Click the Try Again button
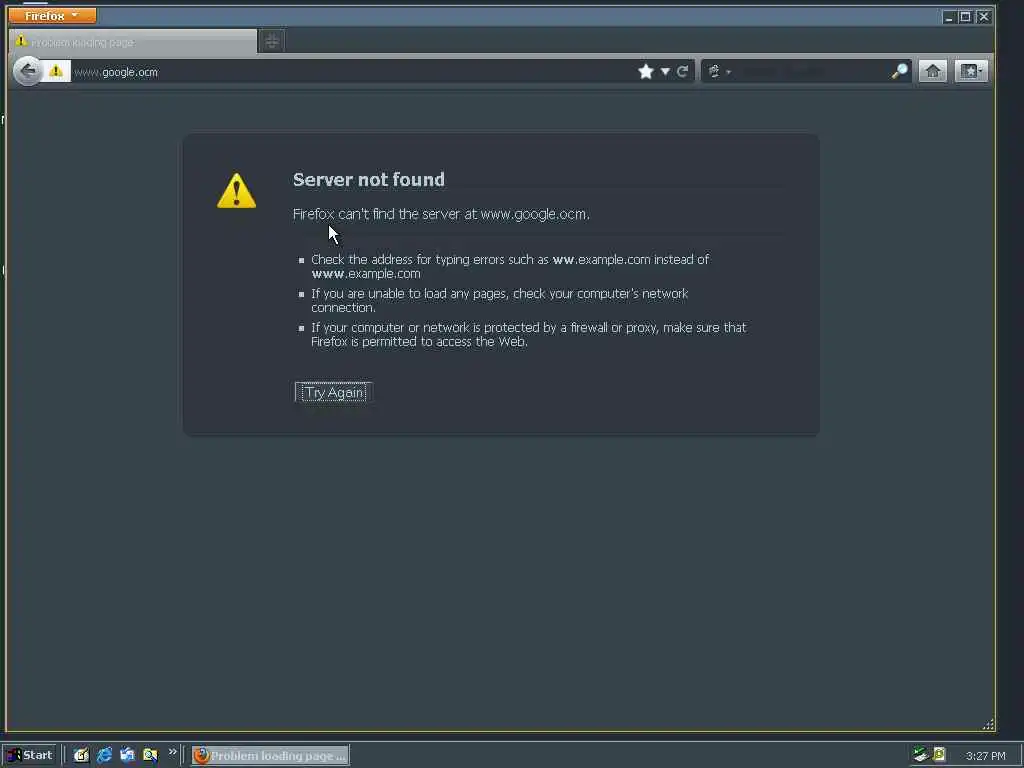The width and height of the screenshot is (1024, 768). click(x=334, y=392)
